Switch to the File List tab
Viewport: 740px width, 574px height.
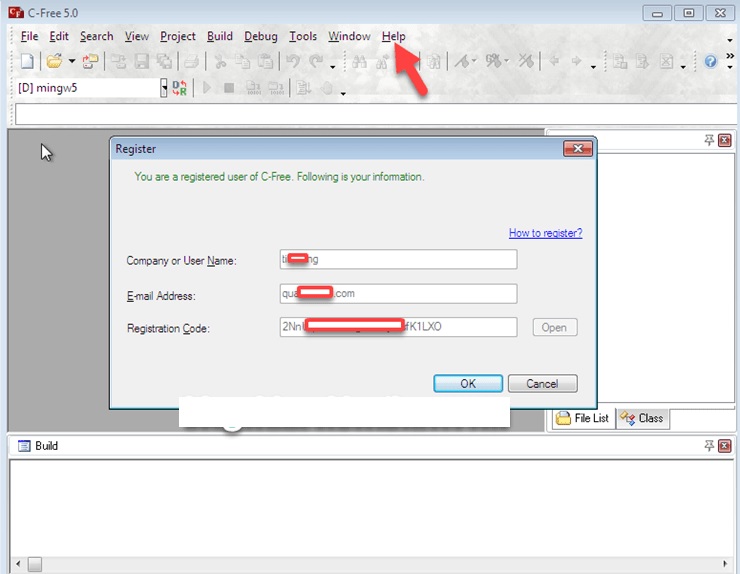click(583, 418)
